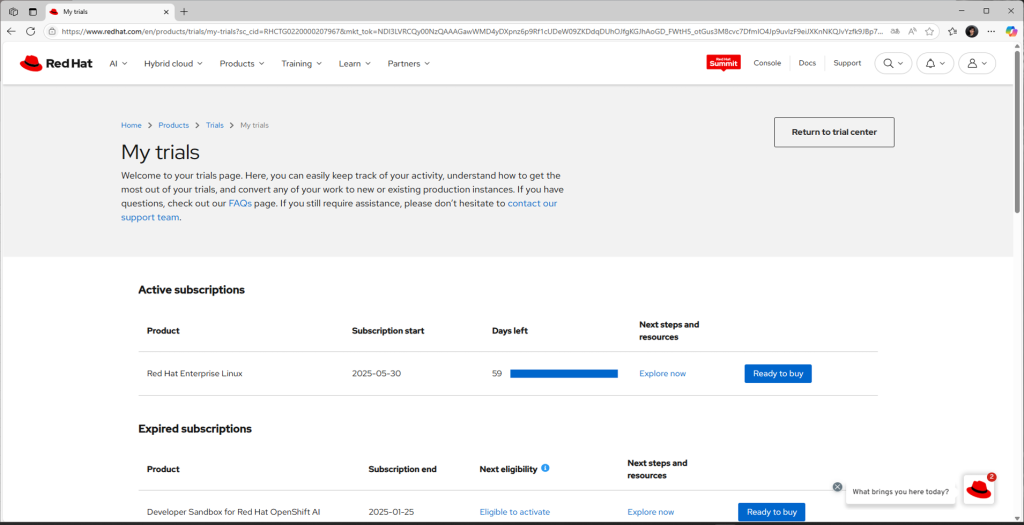
Task: Open the Red Hat chat assistant icon
Action: 978,489
